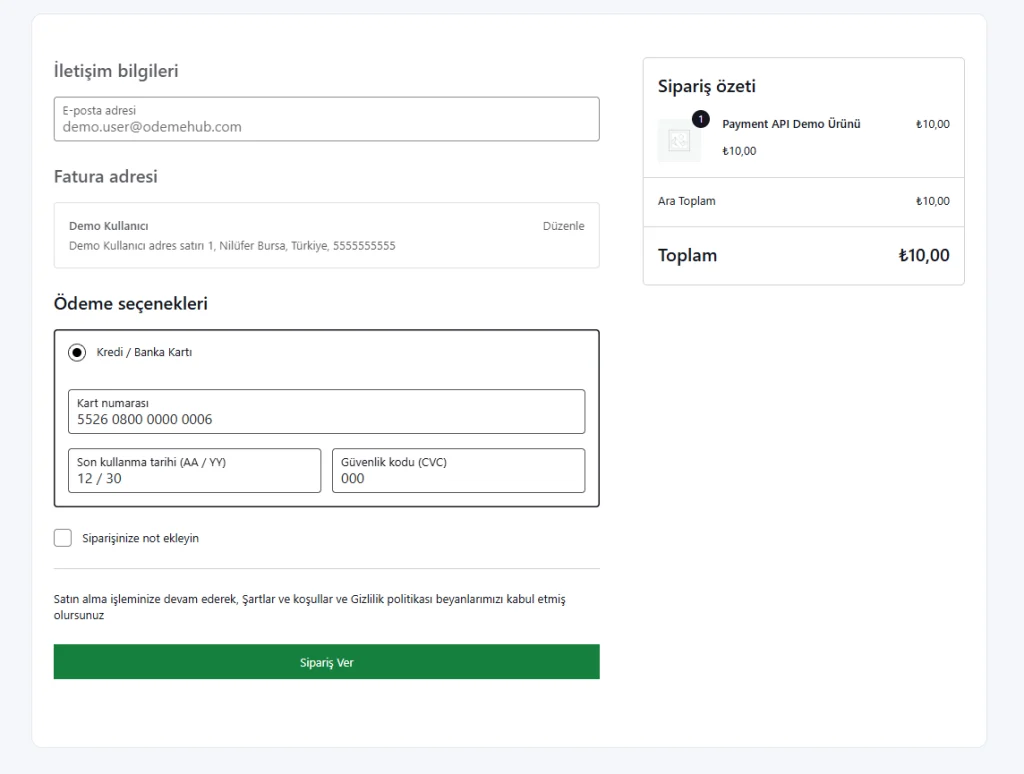Image resolution: width=1024 pixels, height=774 pixels.
Task: Click the quantity badge showing 1
Action: coord(701,120)
